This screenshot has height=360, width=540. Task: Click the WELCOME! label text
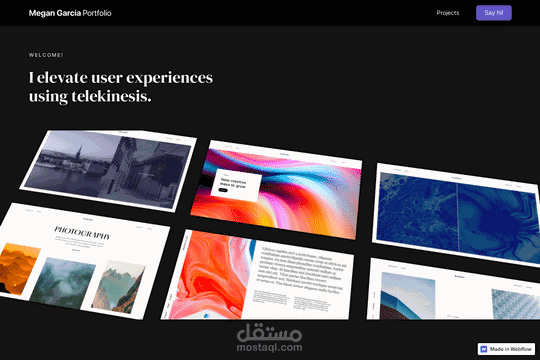click(46, 55)
